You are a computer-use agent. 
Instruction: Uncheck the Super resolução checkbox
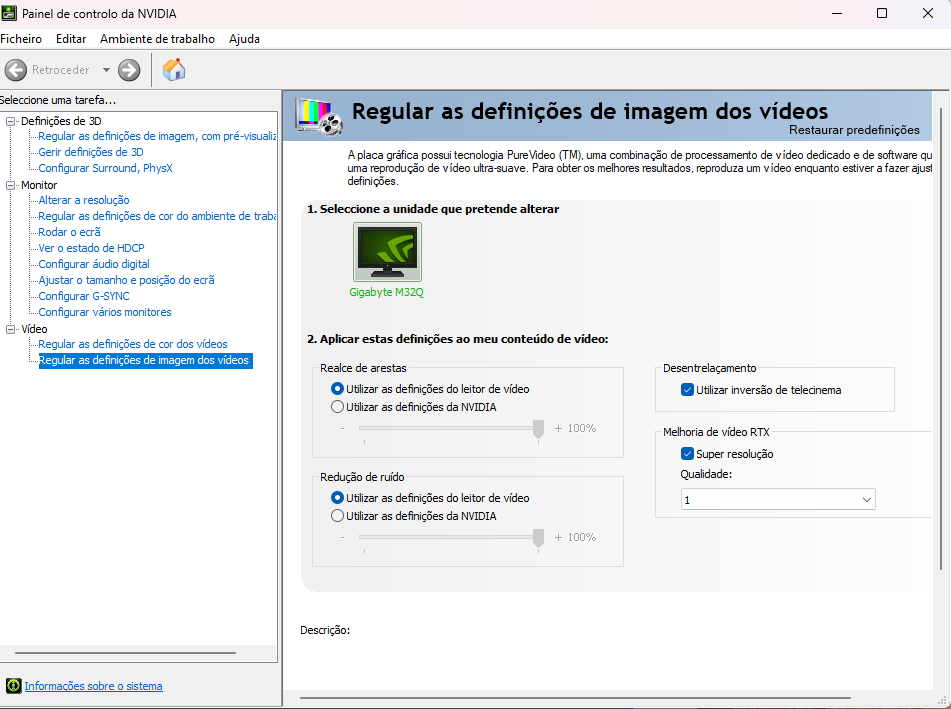(x=687, y=453)
